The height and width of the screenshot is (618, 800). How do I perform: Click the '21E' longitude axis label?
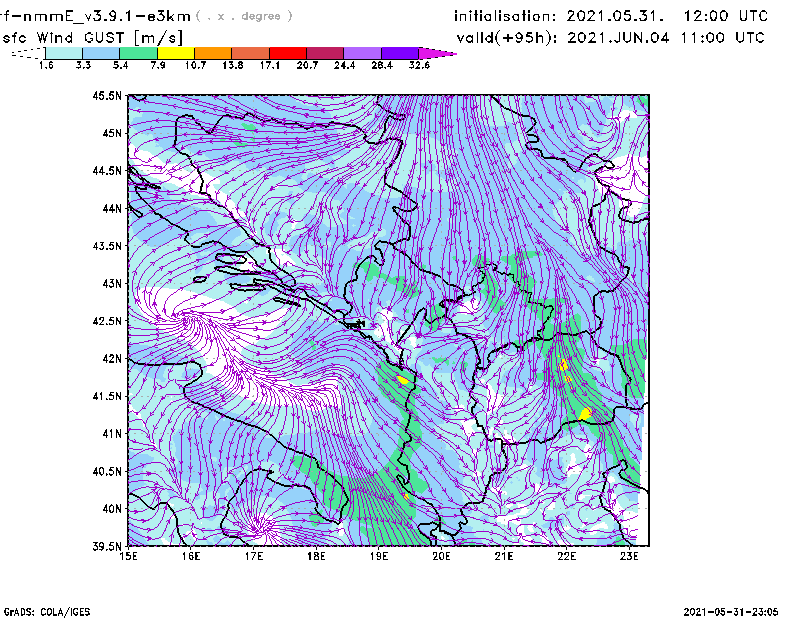pyautogui.click(x=504, y=556)
